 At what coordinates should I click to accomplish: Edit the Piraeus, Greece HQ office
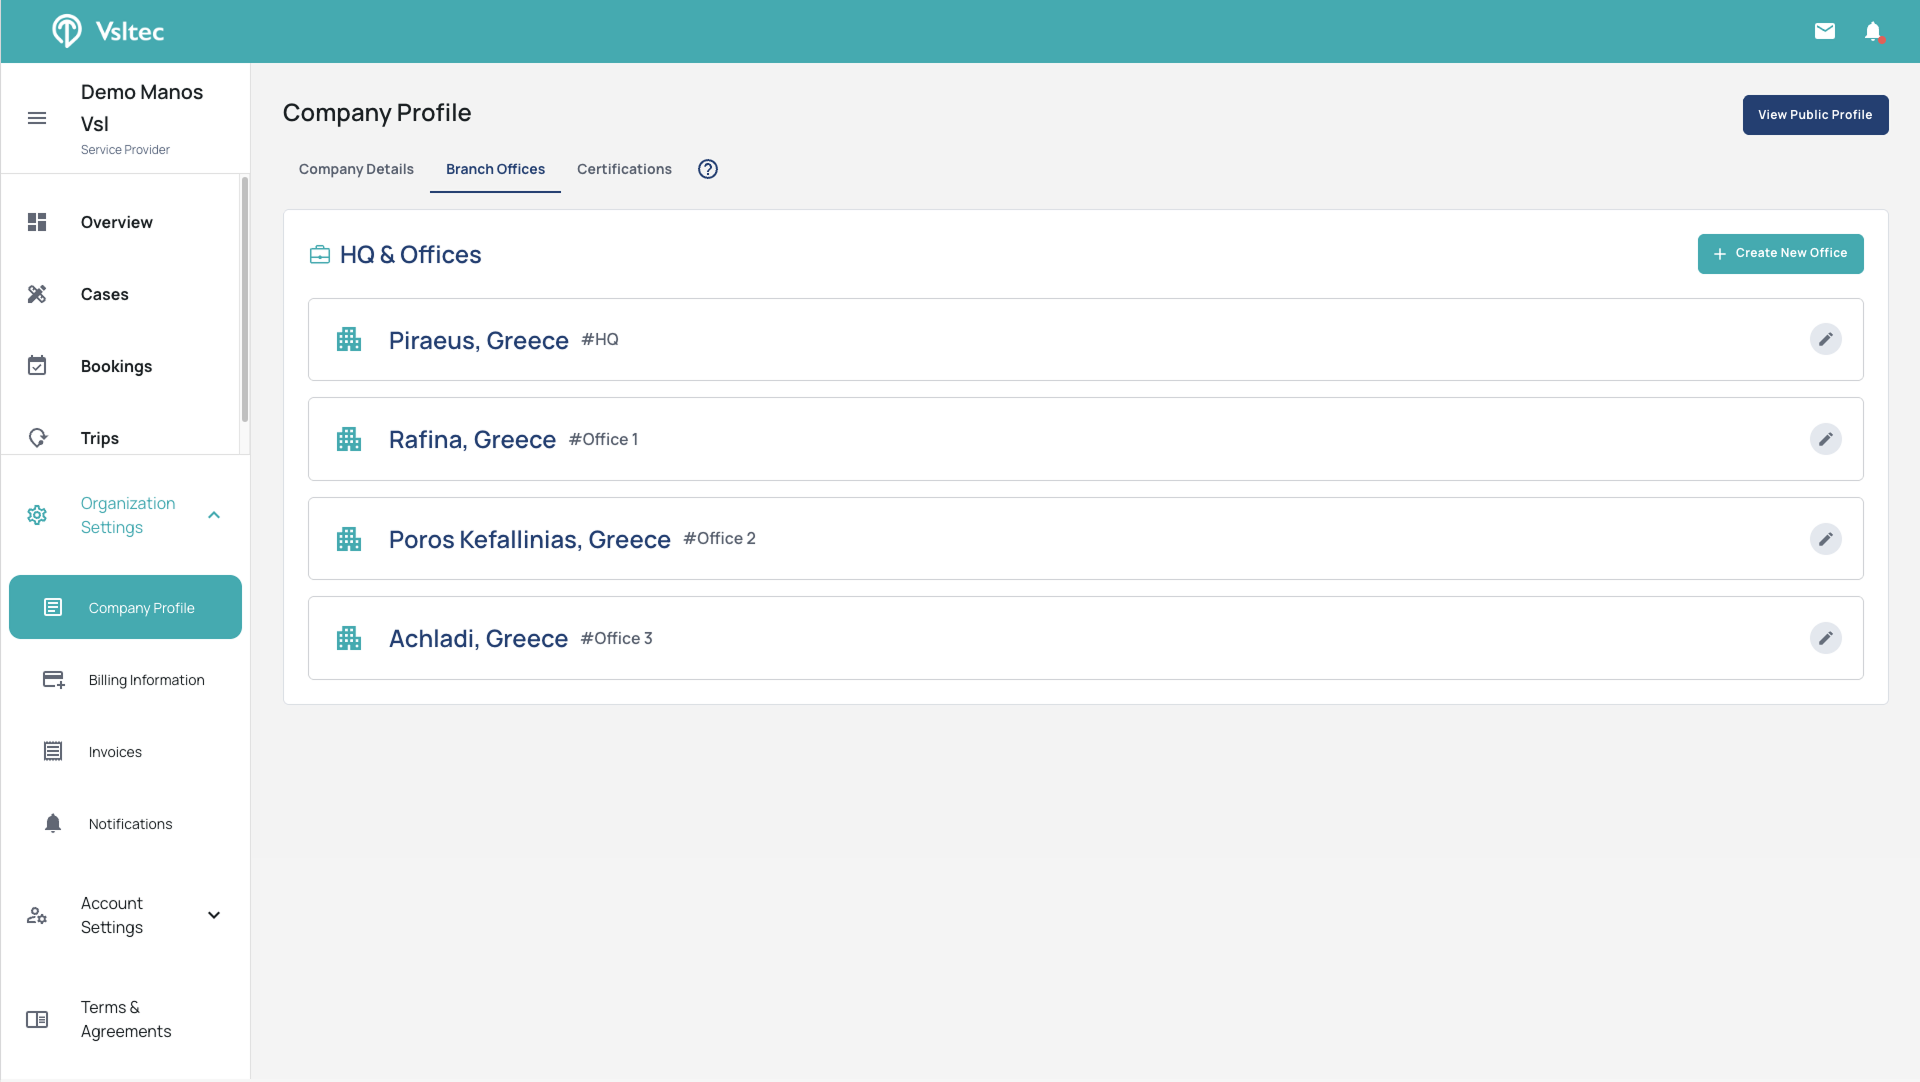coord(1825,340)
